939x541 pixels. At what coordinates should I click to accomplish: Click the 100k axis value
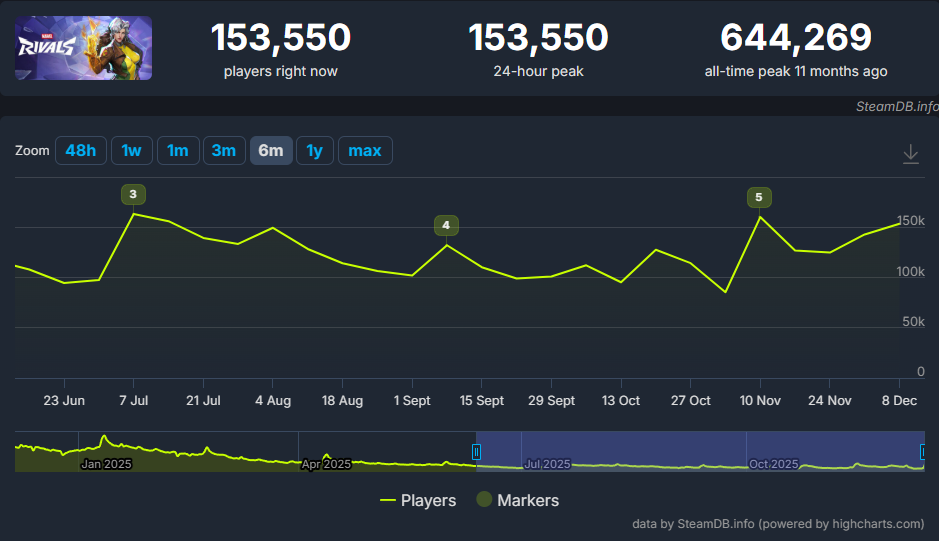tap(910, 271)
